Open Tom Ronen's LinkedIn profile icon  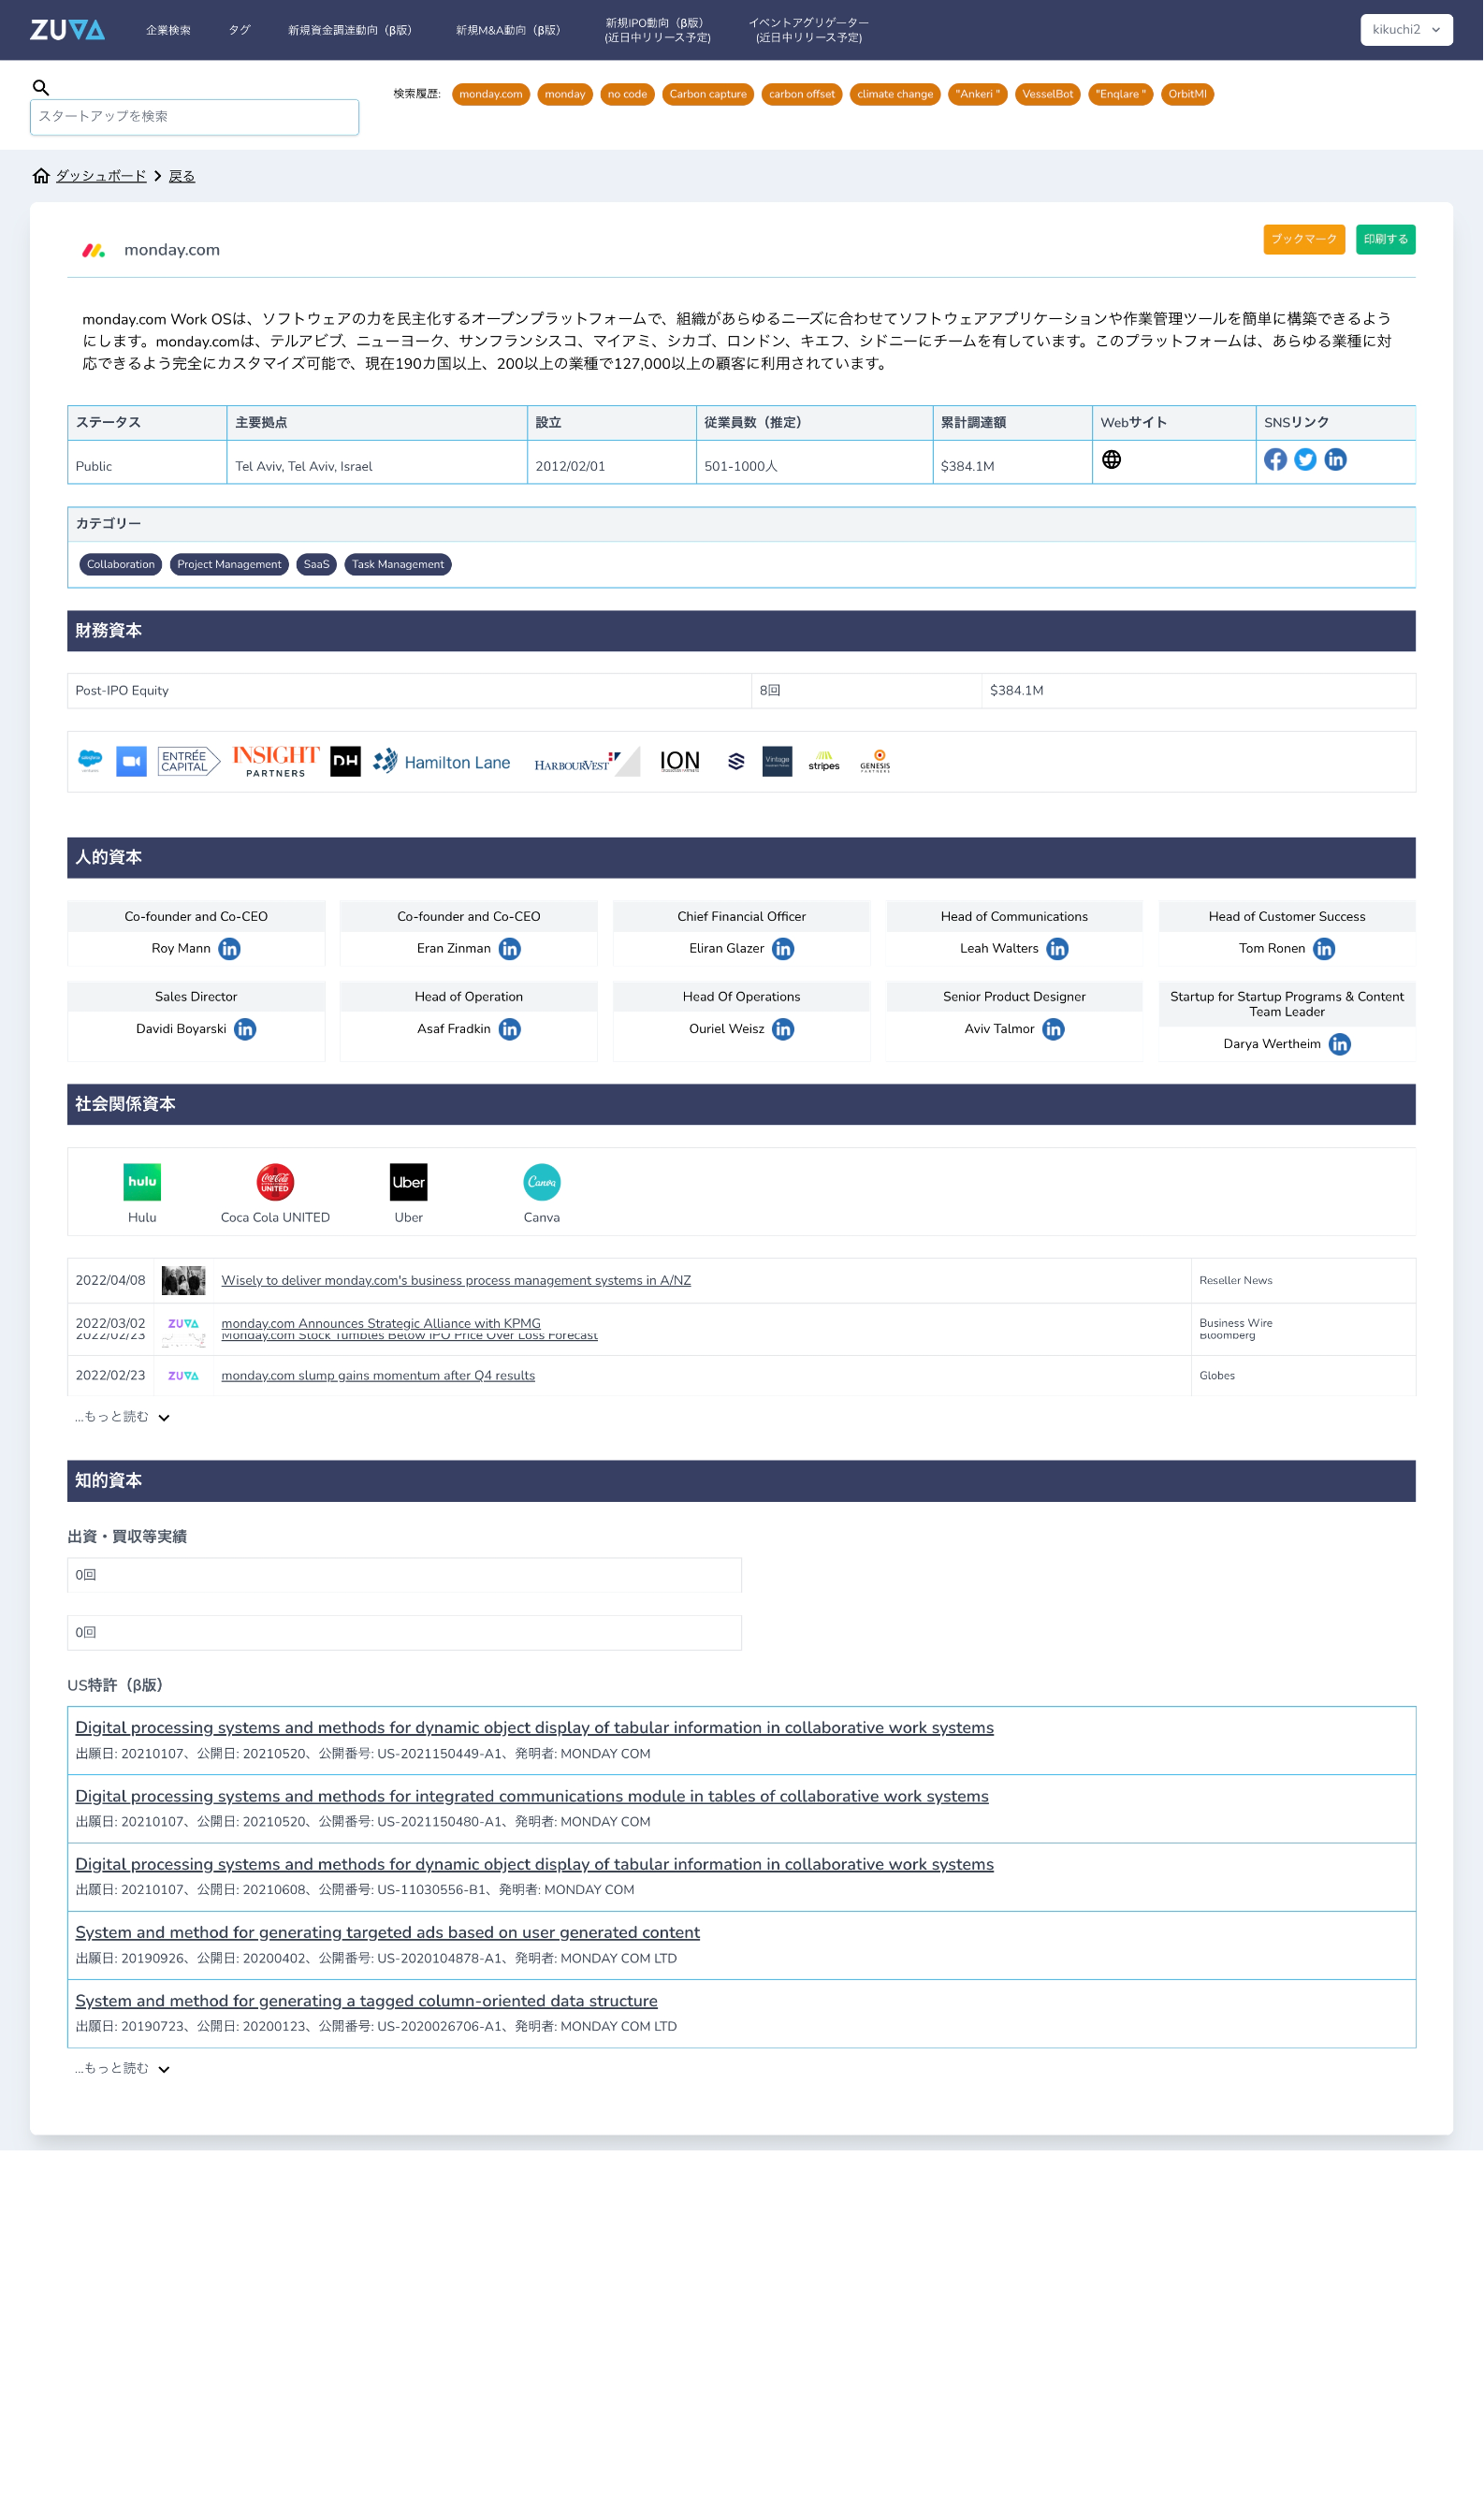tap(1325, 950)
